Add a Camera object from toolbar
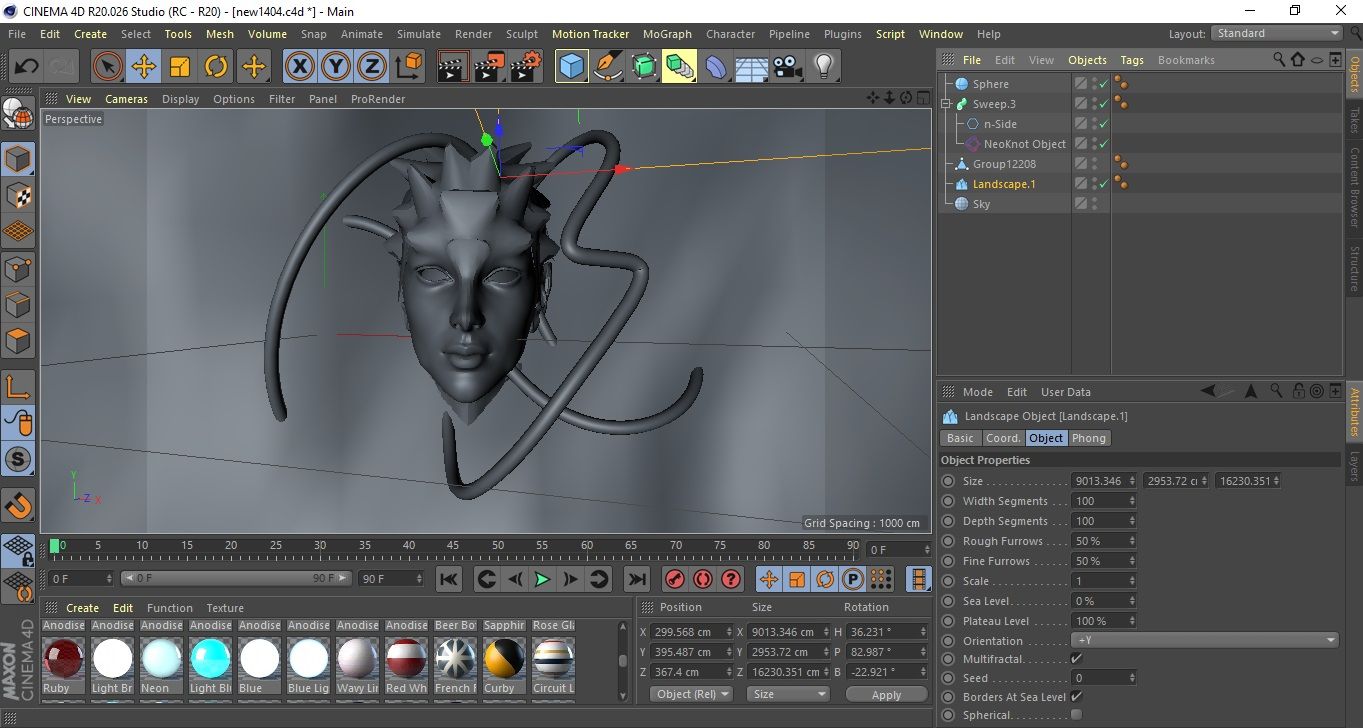This screenshot has width=1363, height=728. tap(787, 67)
